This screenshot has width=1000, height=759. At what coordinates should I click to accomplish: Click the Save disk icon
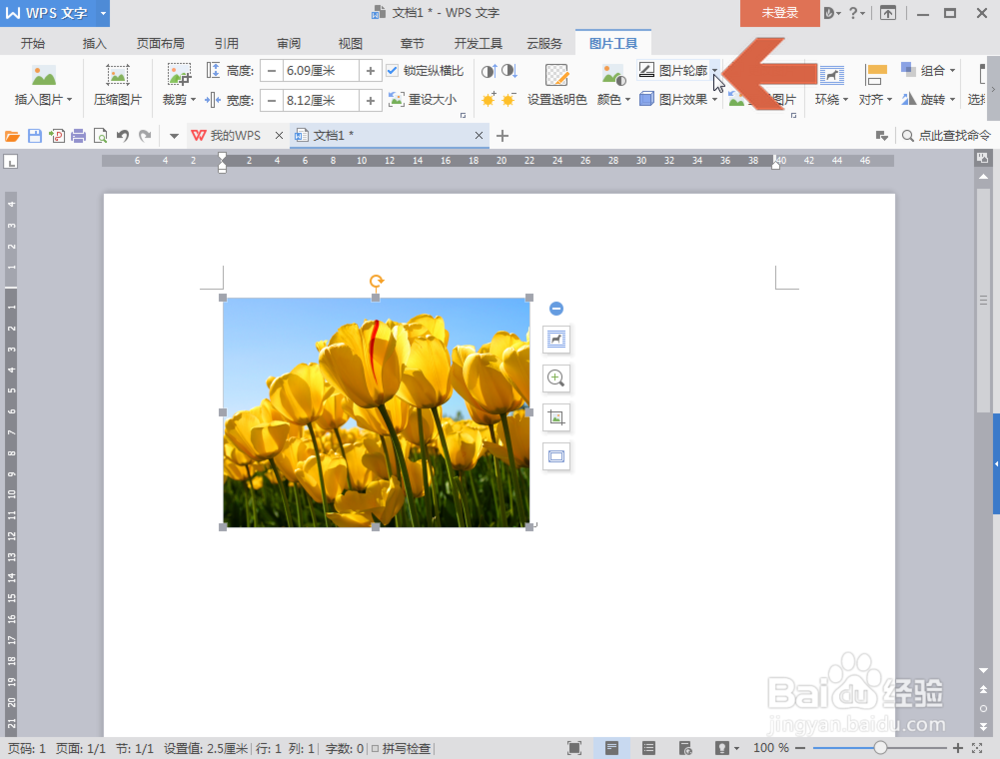click(x=34, y=136)
